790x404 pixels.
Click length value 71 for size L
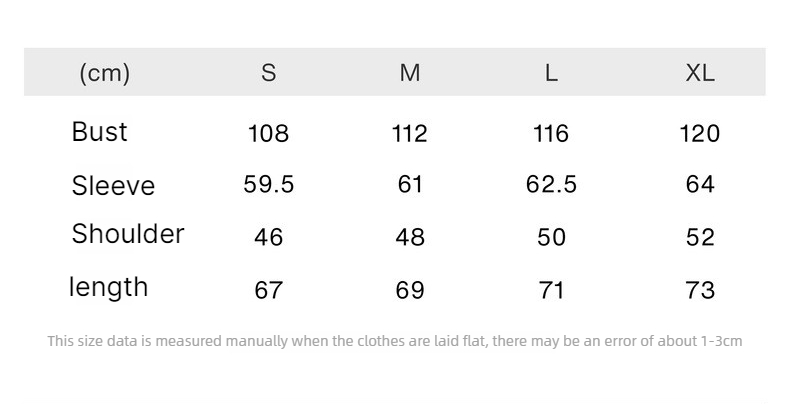tap(551, 290)
